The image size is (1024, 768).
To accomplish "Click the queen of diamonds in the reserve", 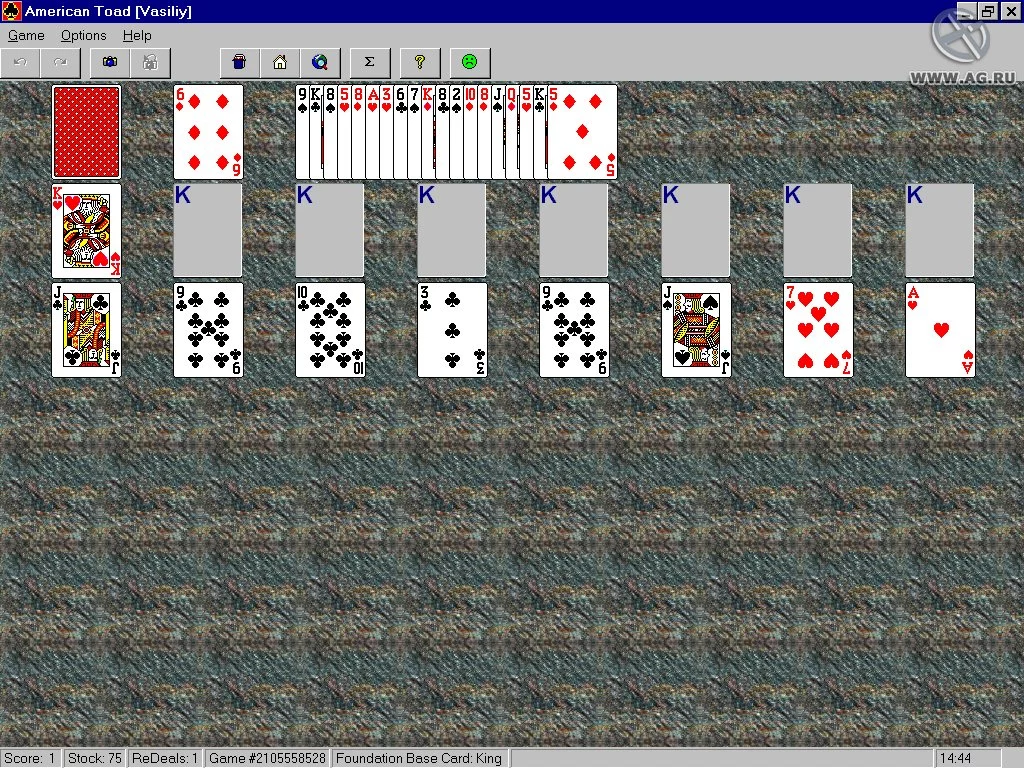I will click(x=512, y=131).
